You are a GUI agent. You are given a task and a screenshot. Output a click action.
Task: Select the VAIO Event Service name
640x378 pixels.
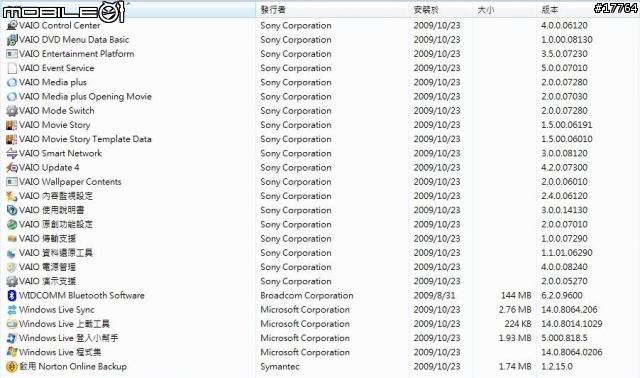[x=56, y=68]
